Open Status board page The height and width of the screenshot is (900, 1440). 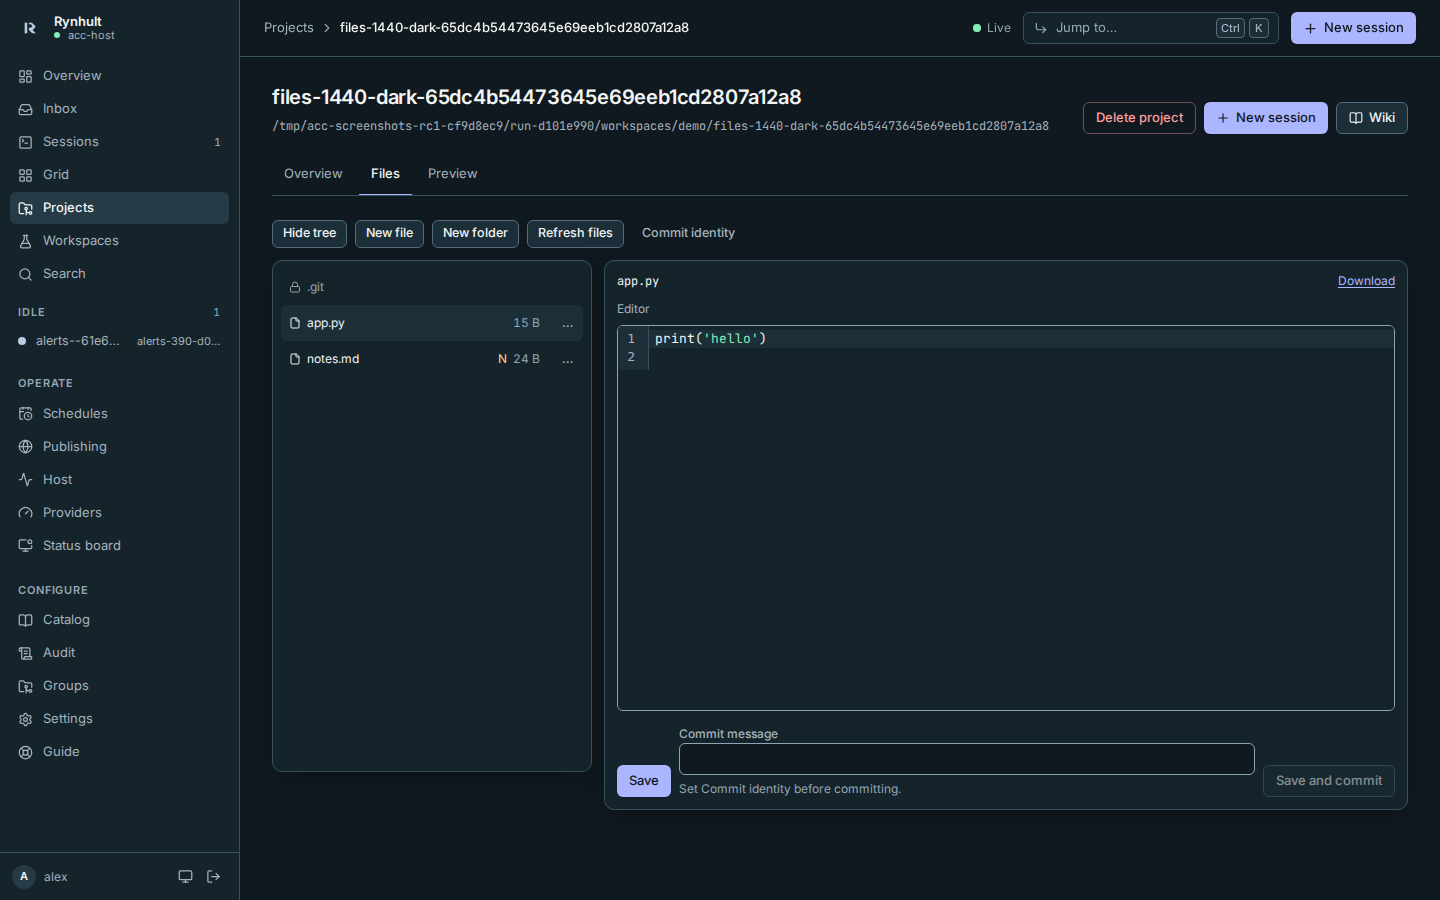[x=119, y=546]
